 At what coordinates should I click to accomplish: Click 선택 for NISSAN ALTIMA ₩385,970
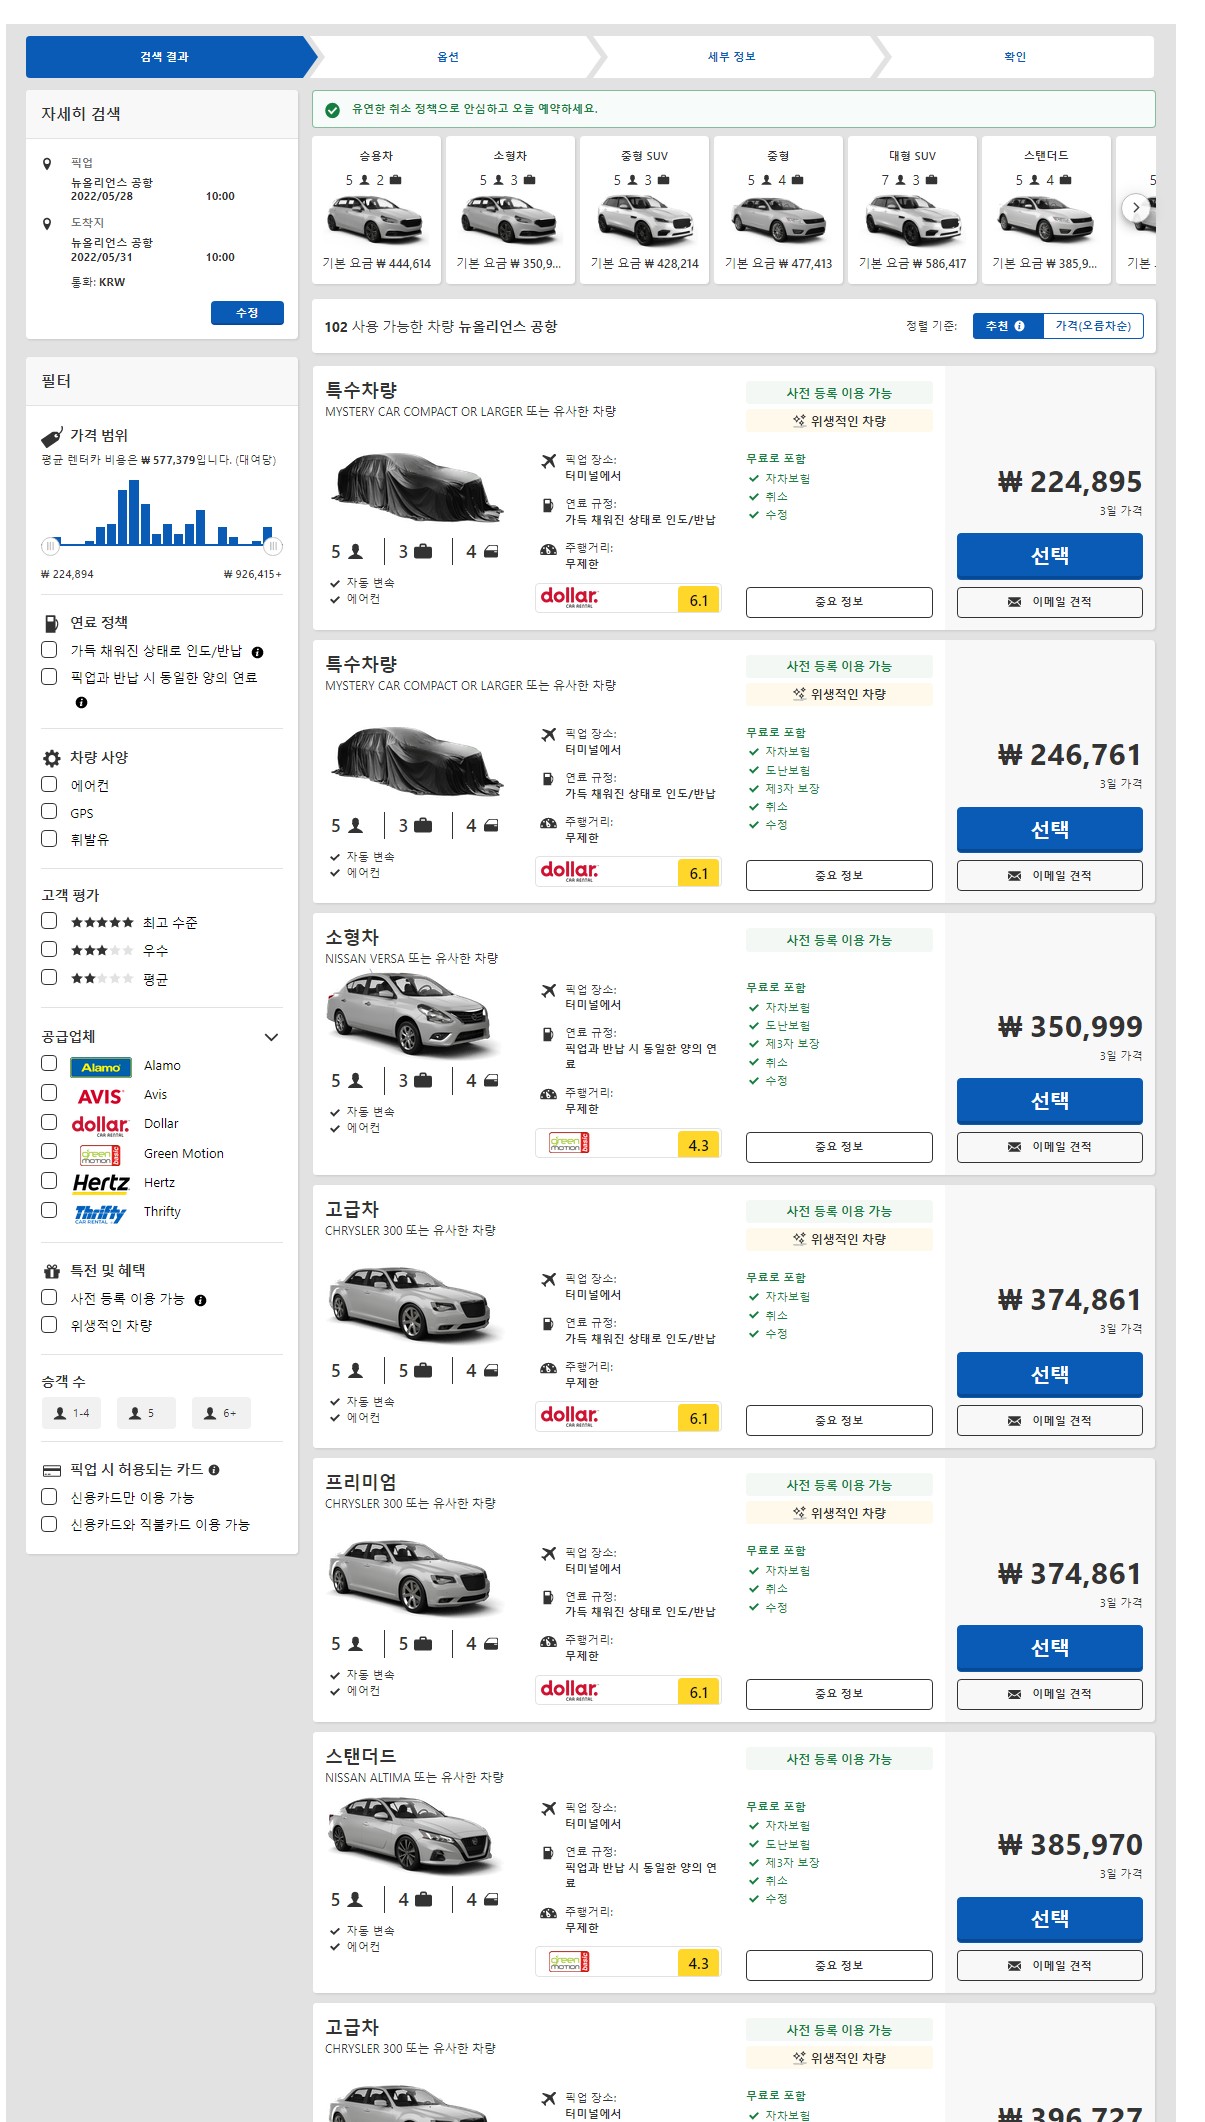(x=1049, y=1920)
